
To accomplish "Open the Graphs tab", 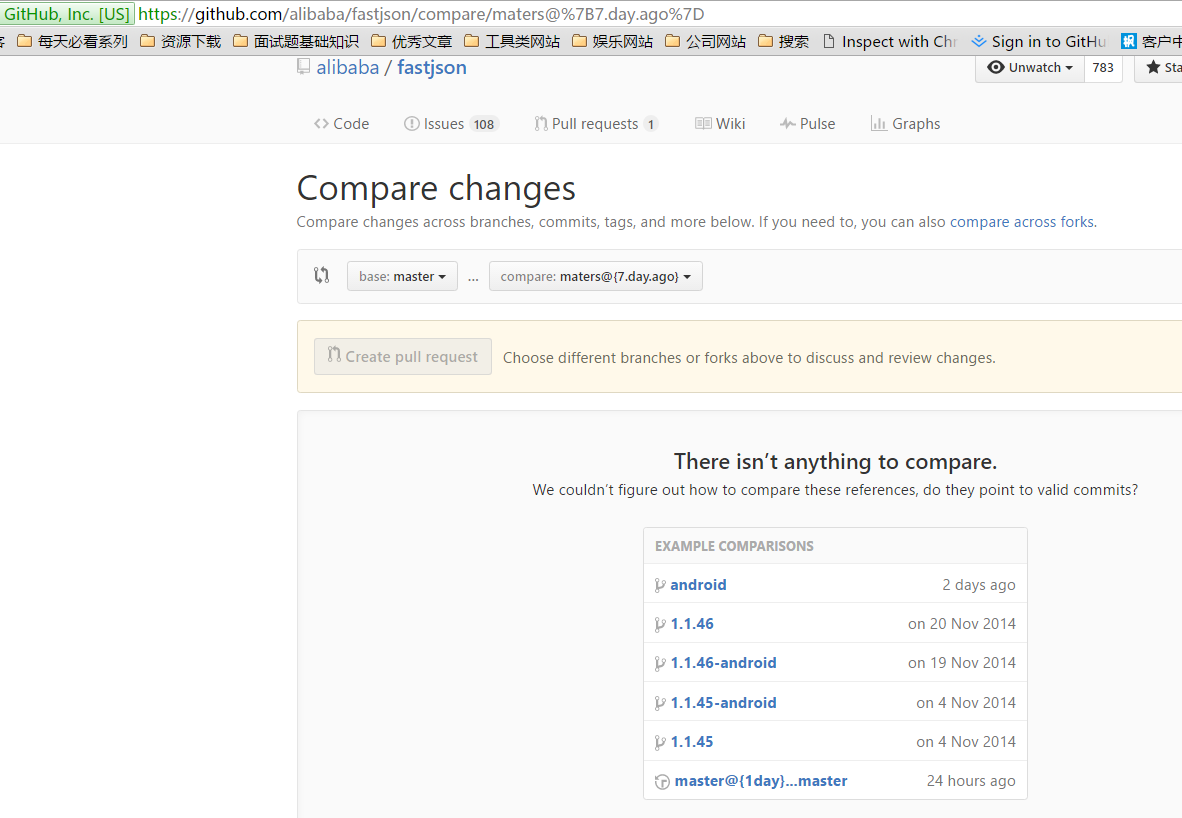I will click(905, 124).
